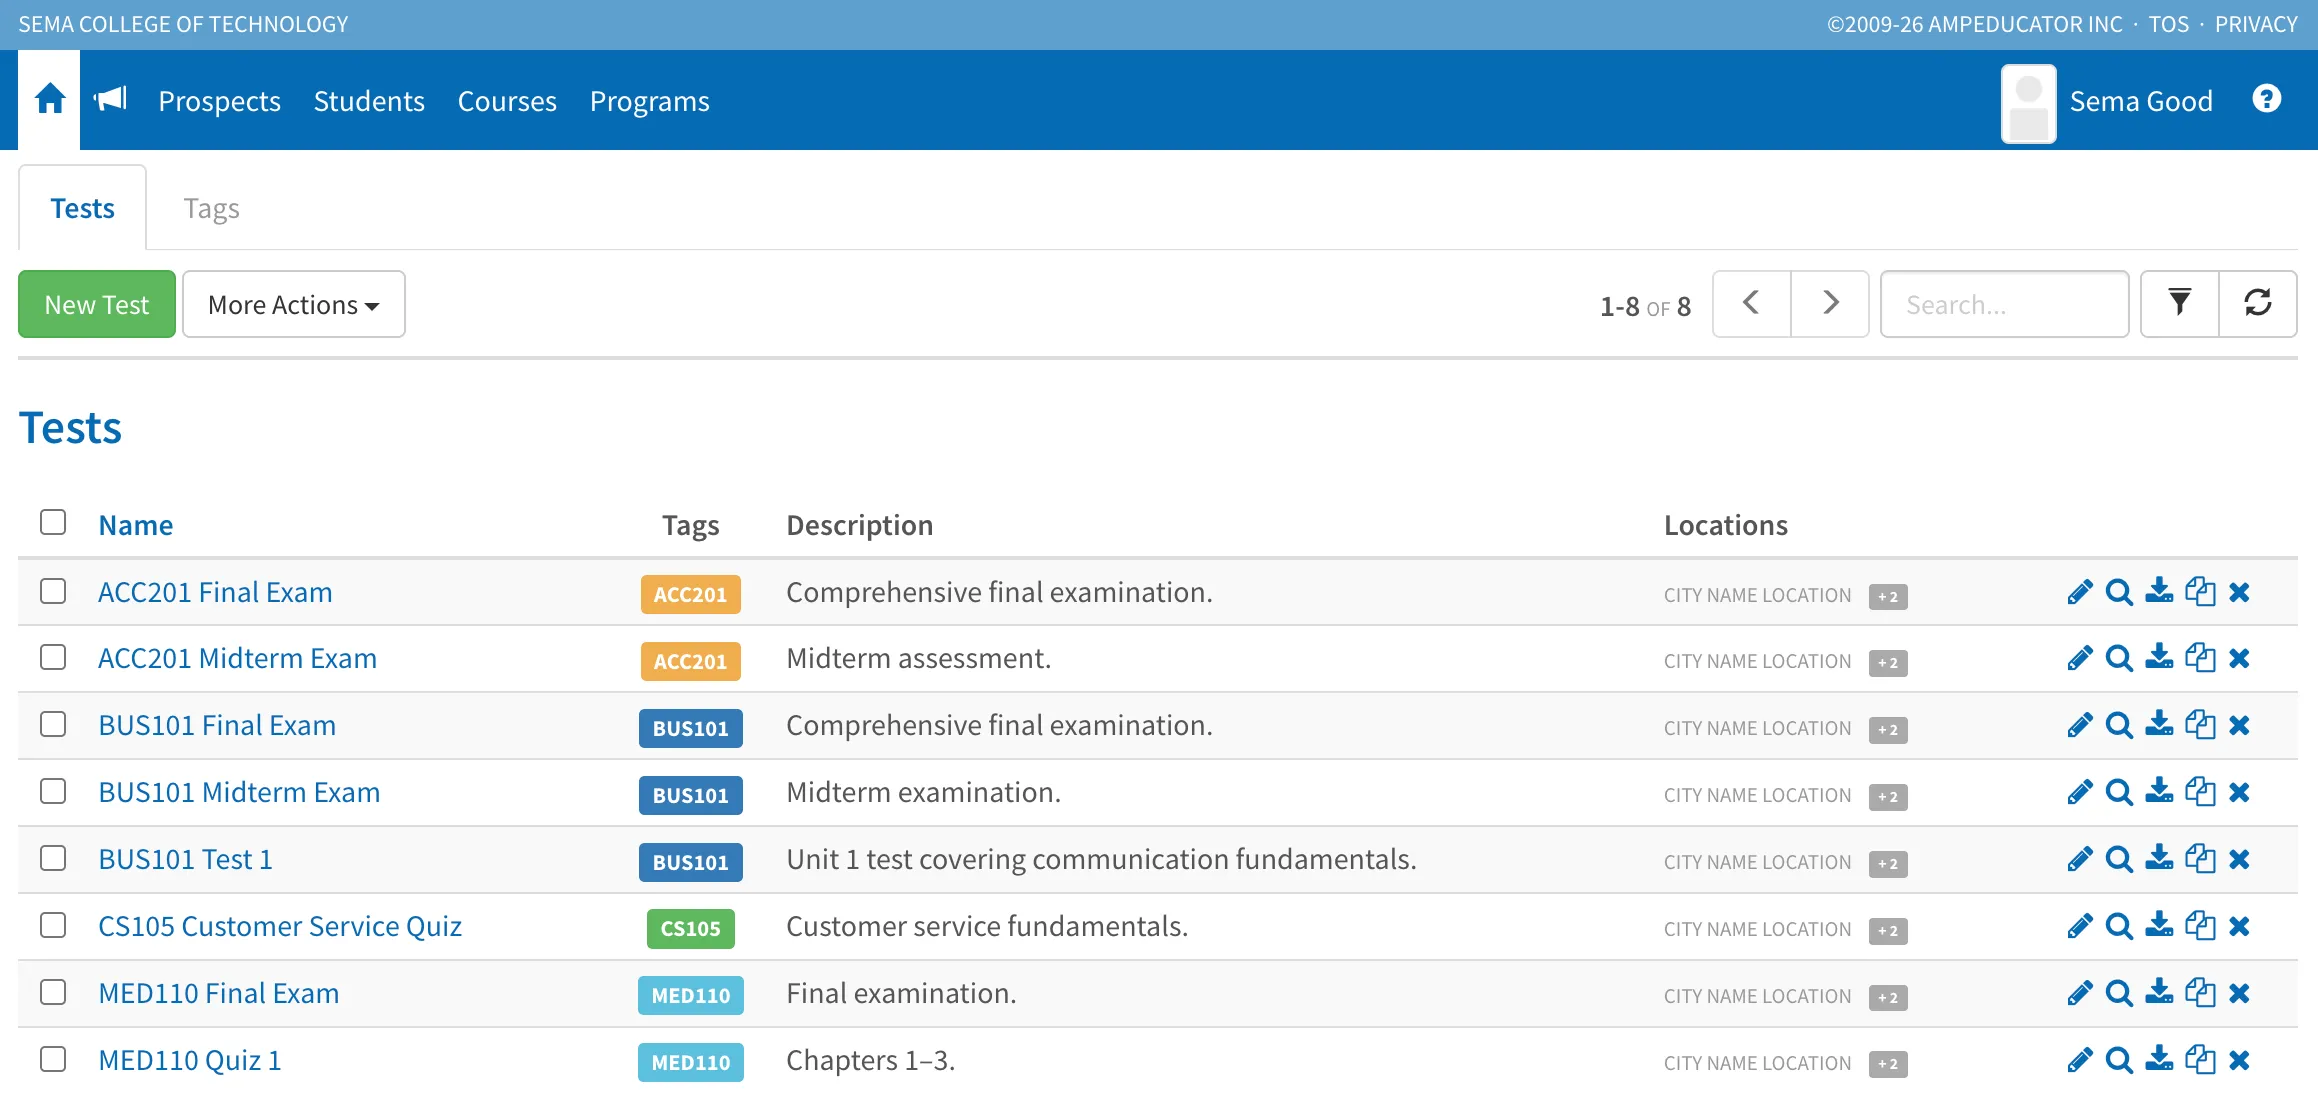Image resolution: width=2318 pixels, height=1098 pixels.
Task: Click the Sema Good profile avatar
Action: click(2028, 104)
